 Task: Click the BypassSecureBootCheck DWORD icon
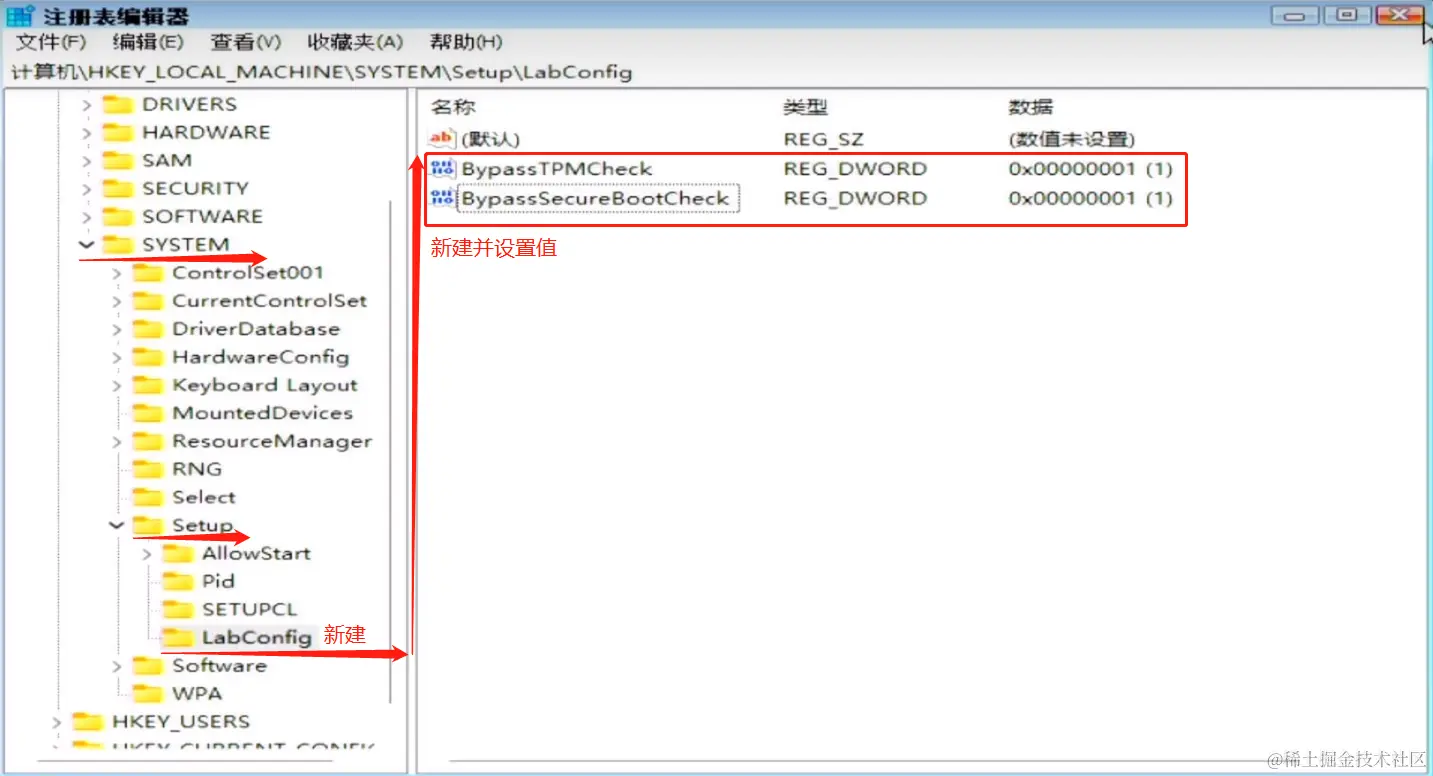pos(442,198)
